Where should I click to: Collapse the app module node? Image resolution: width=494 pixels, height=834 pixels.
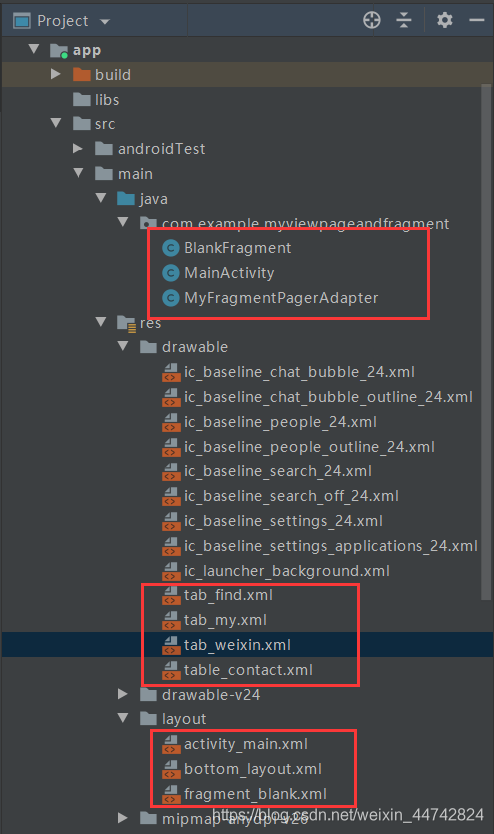34,49
